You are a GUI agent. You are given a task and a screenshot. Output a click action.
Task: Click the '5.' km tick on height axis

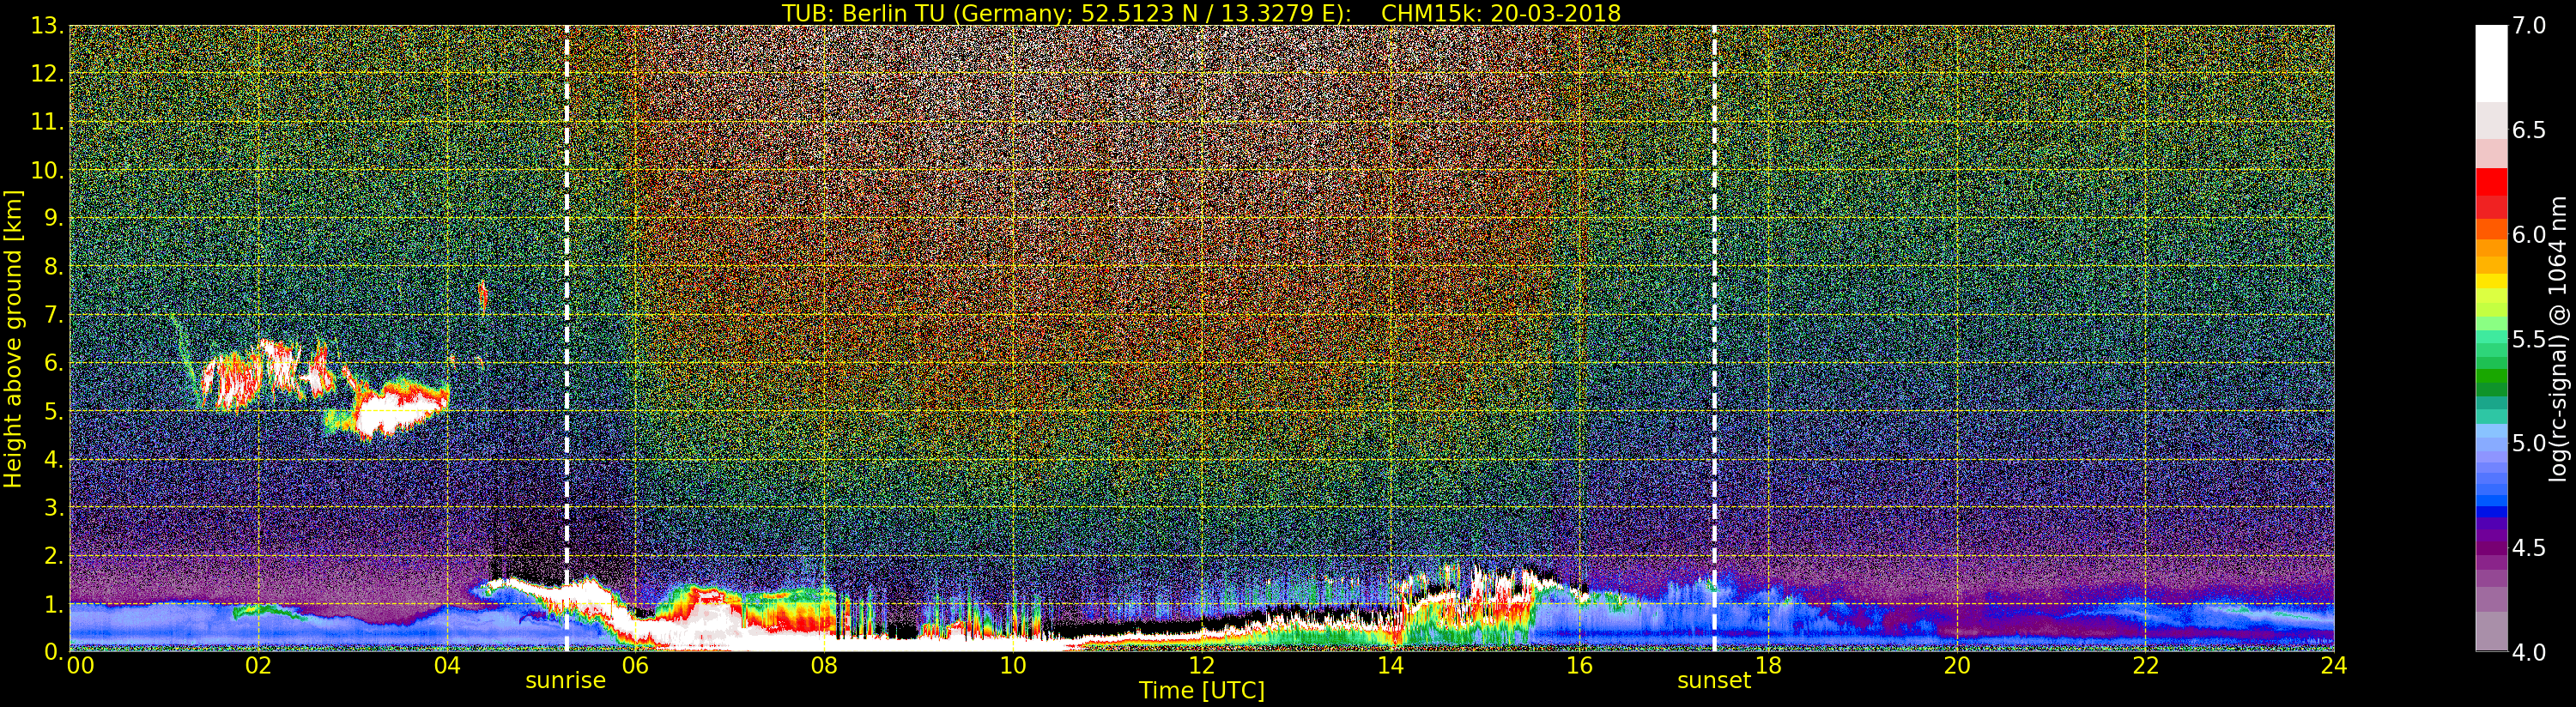pos(53,411)
